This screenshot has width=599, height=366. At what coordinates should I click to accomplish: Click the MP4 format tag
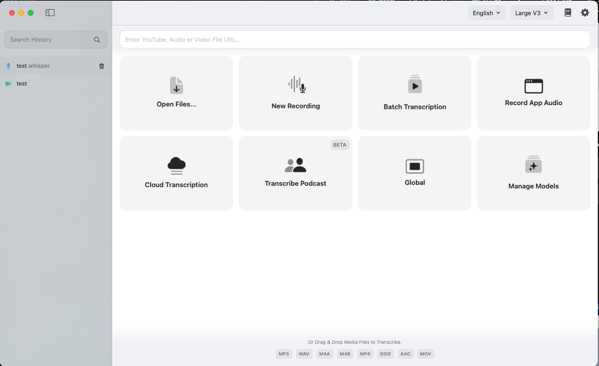(x=365, y=354)
